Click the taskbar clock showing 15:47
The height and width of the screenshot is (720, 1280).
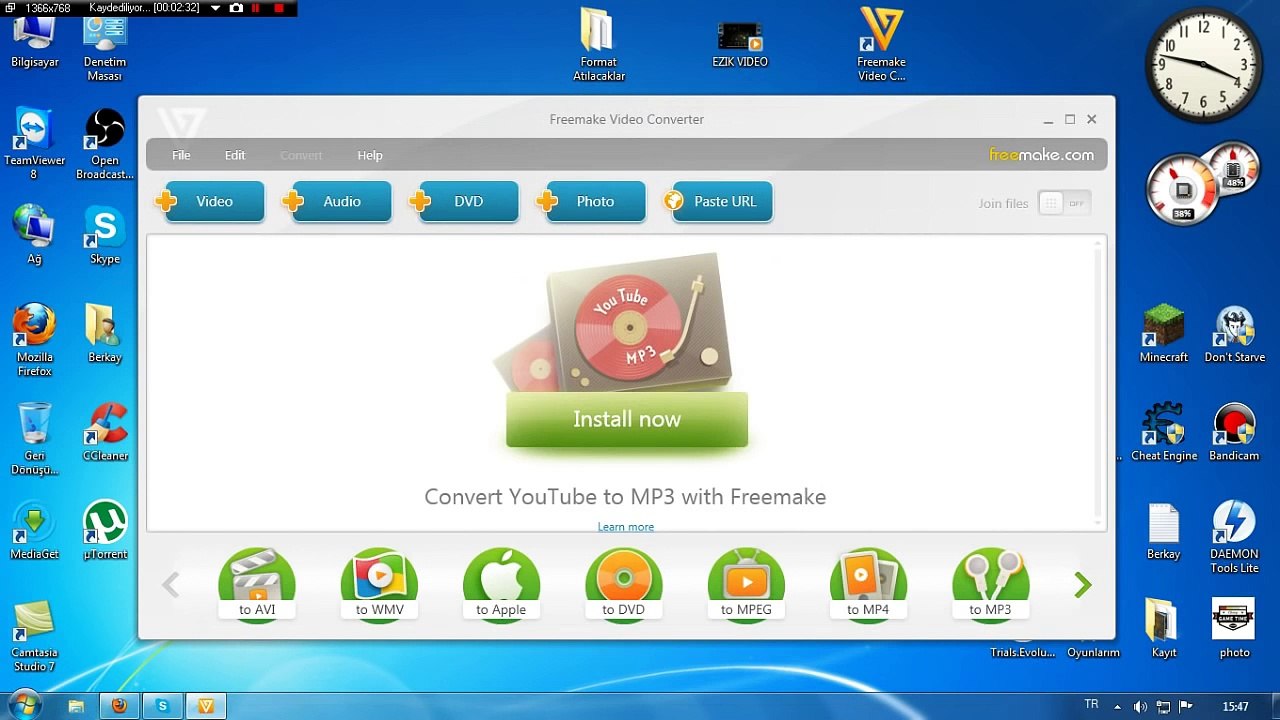pos(1236,707)
